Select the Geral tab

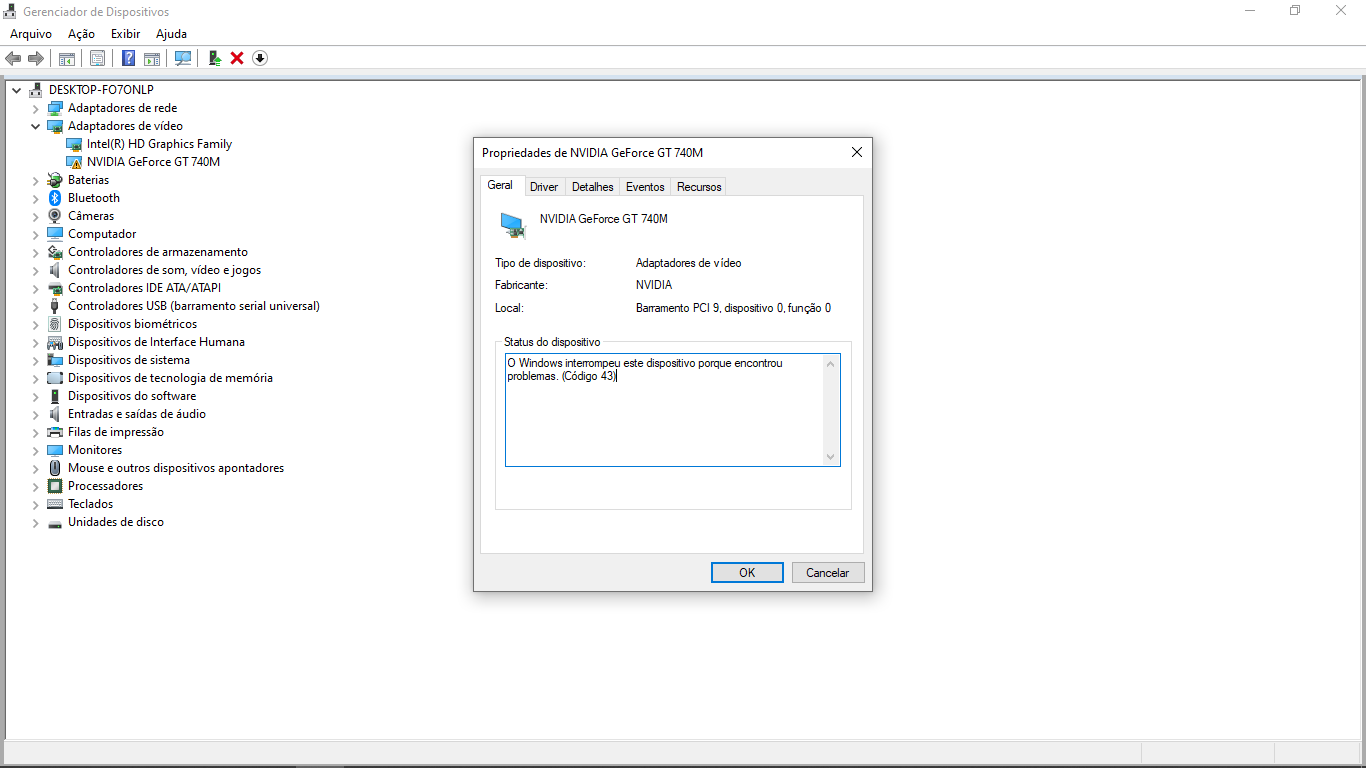[500, 185]
